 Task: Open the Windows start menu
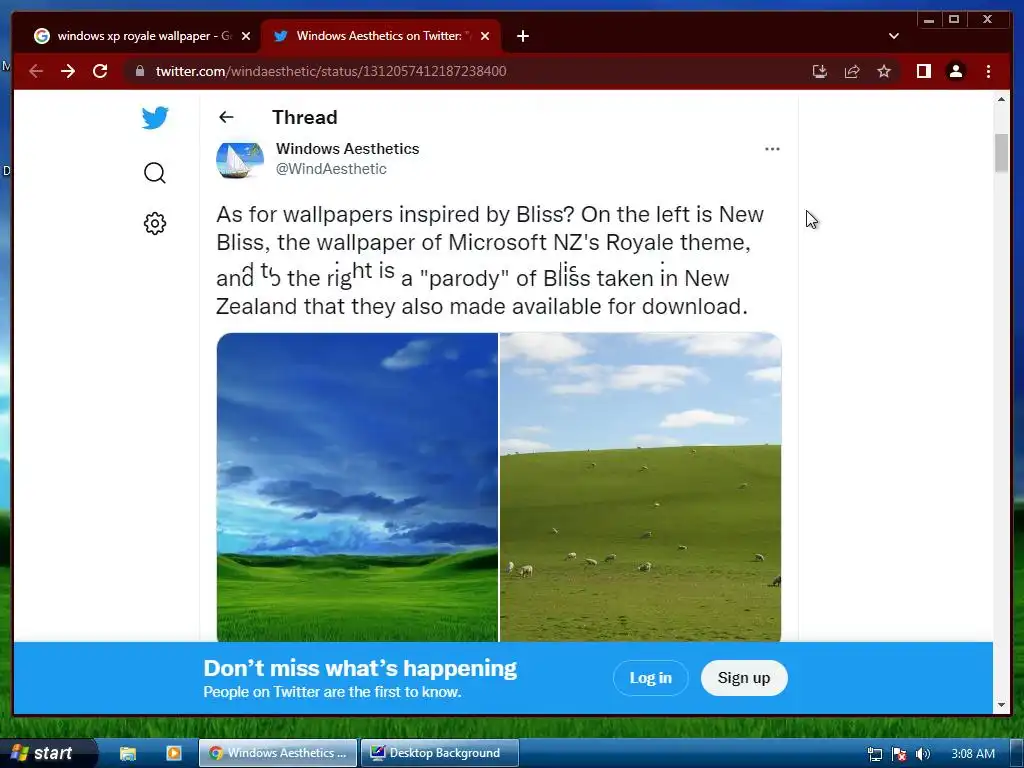(x=48, y=753)
